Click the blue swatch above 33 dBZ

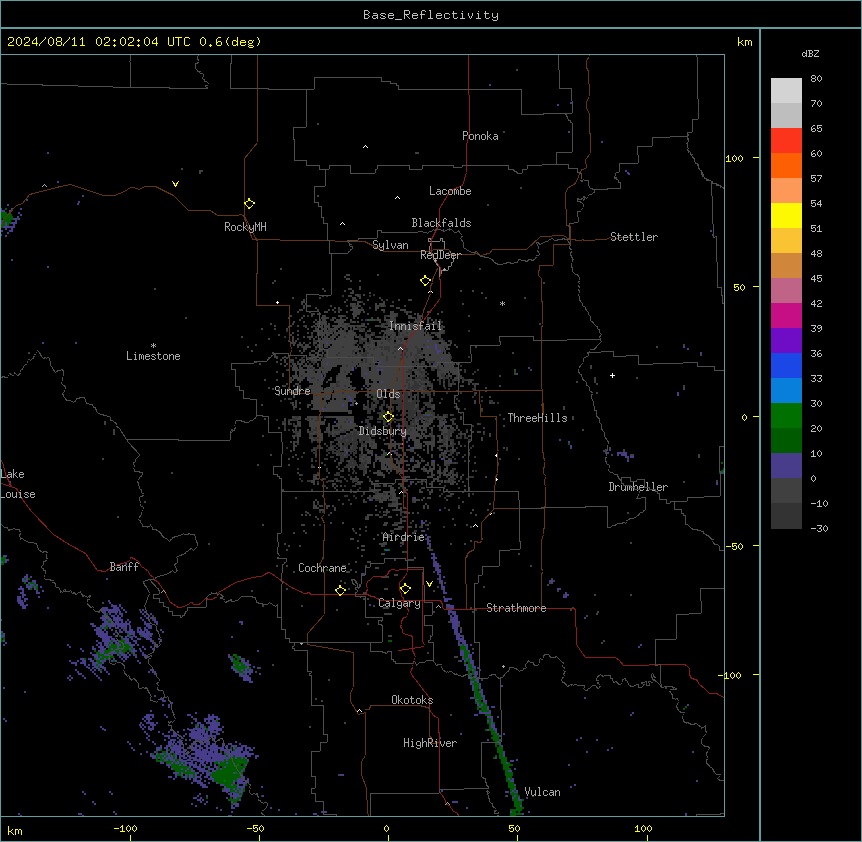pyautogui.click(x=786, y=365)
